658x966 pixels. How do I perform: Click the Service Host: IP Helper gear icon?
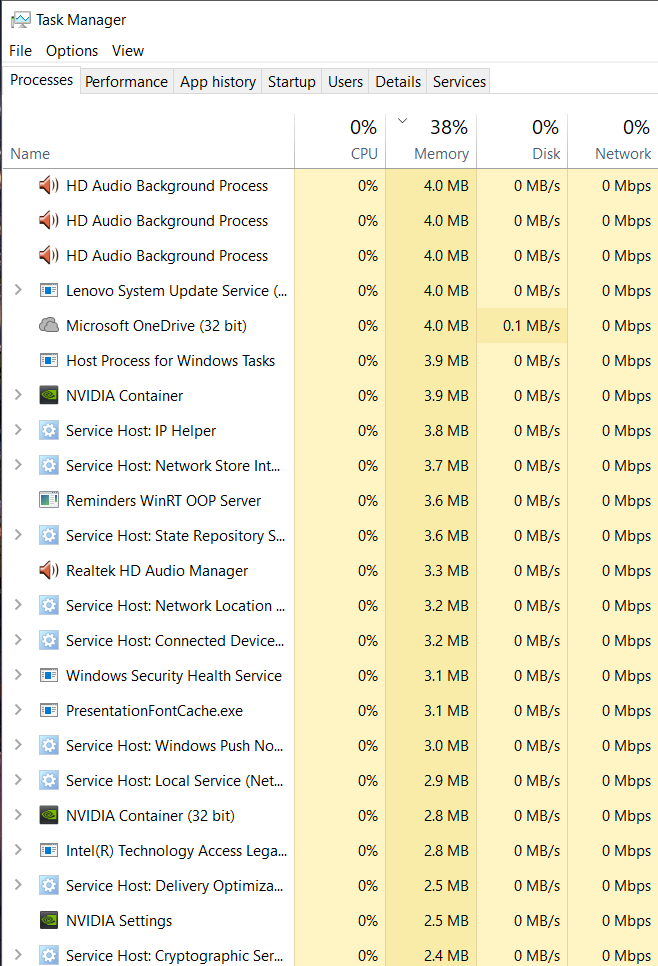[x=49, y=431]
